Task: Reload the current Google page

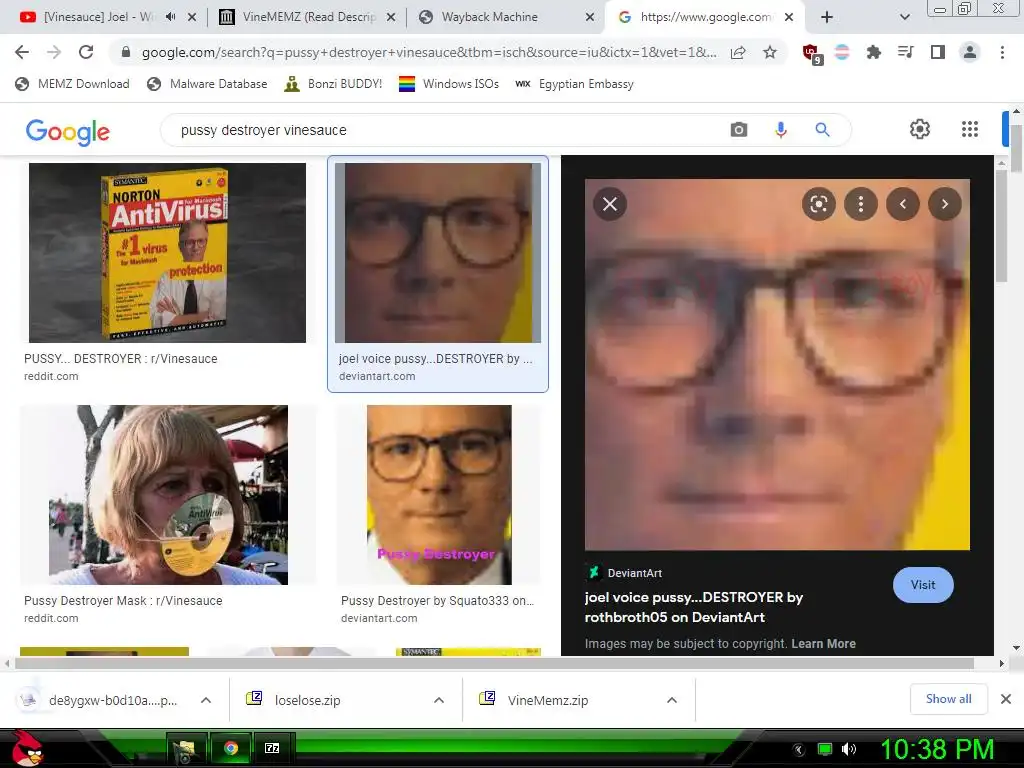Action: tap(86, 52)
